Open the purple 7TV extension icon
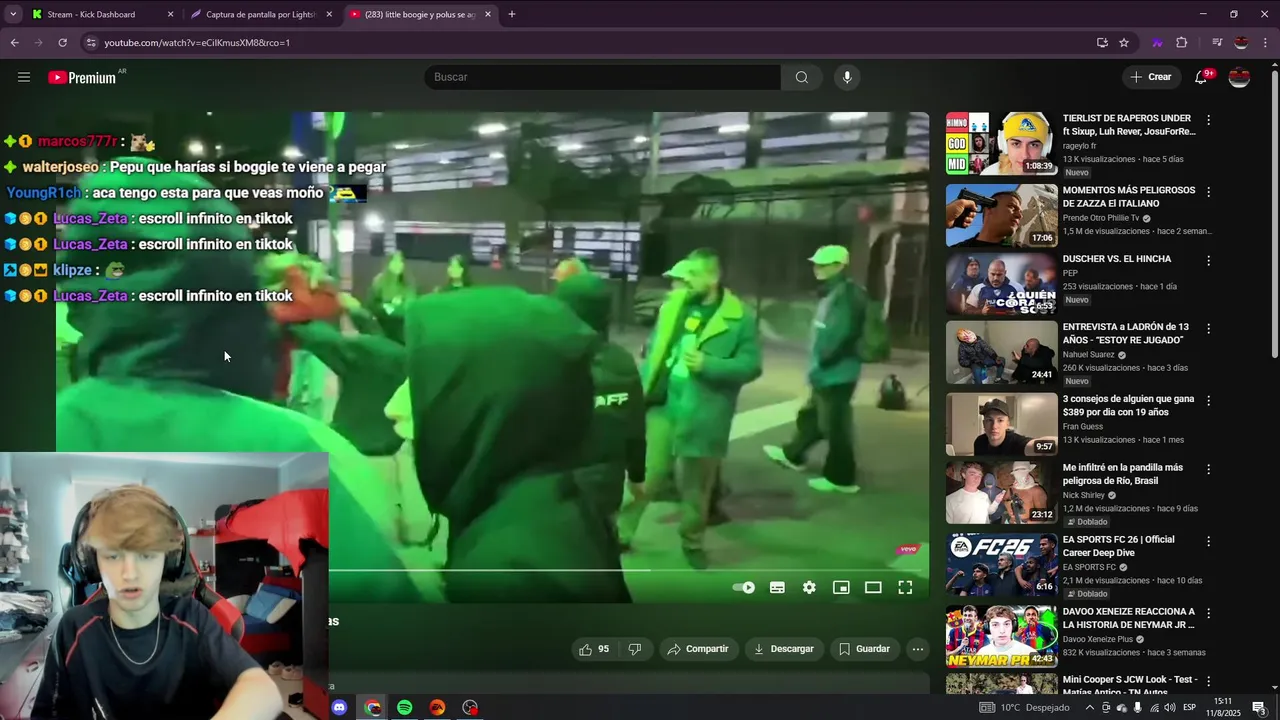The image size is (1280, 720). pos(1157,43)
